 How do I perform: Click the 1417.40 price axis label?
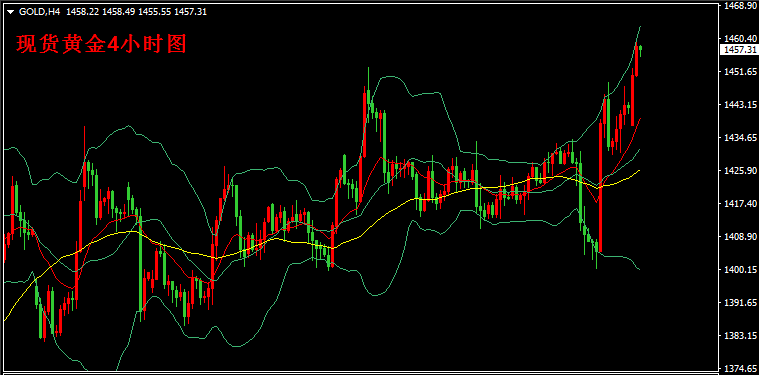[740, 204]
